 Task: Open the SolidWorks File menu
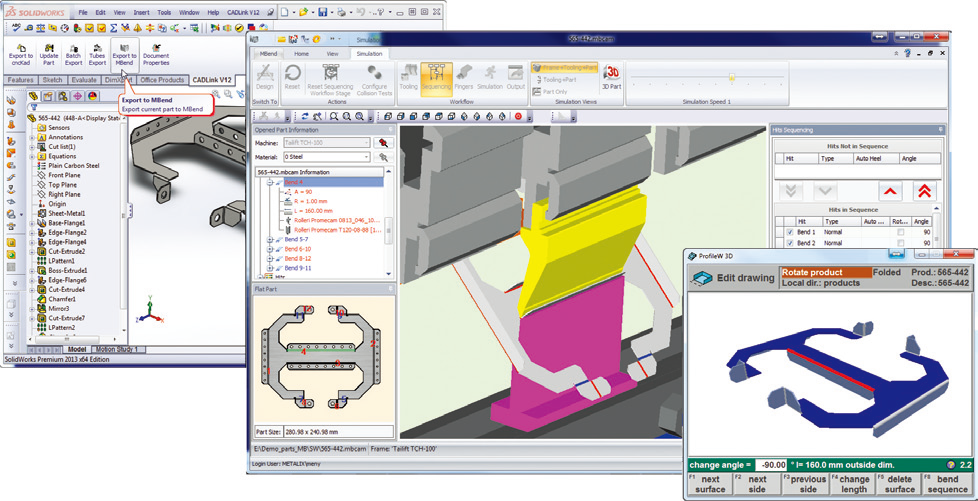[83, 12]
